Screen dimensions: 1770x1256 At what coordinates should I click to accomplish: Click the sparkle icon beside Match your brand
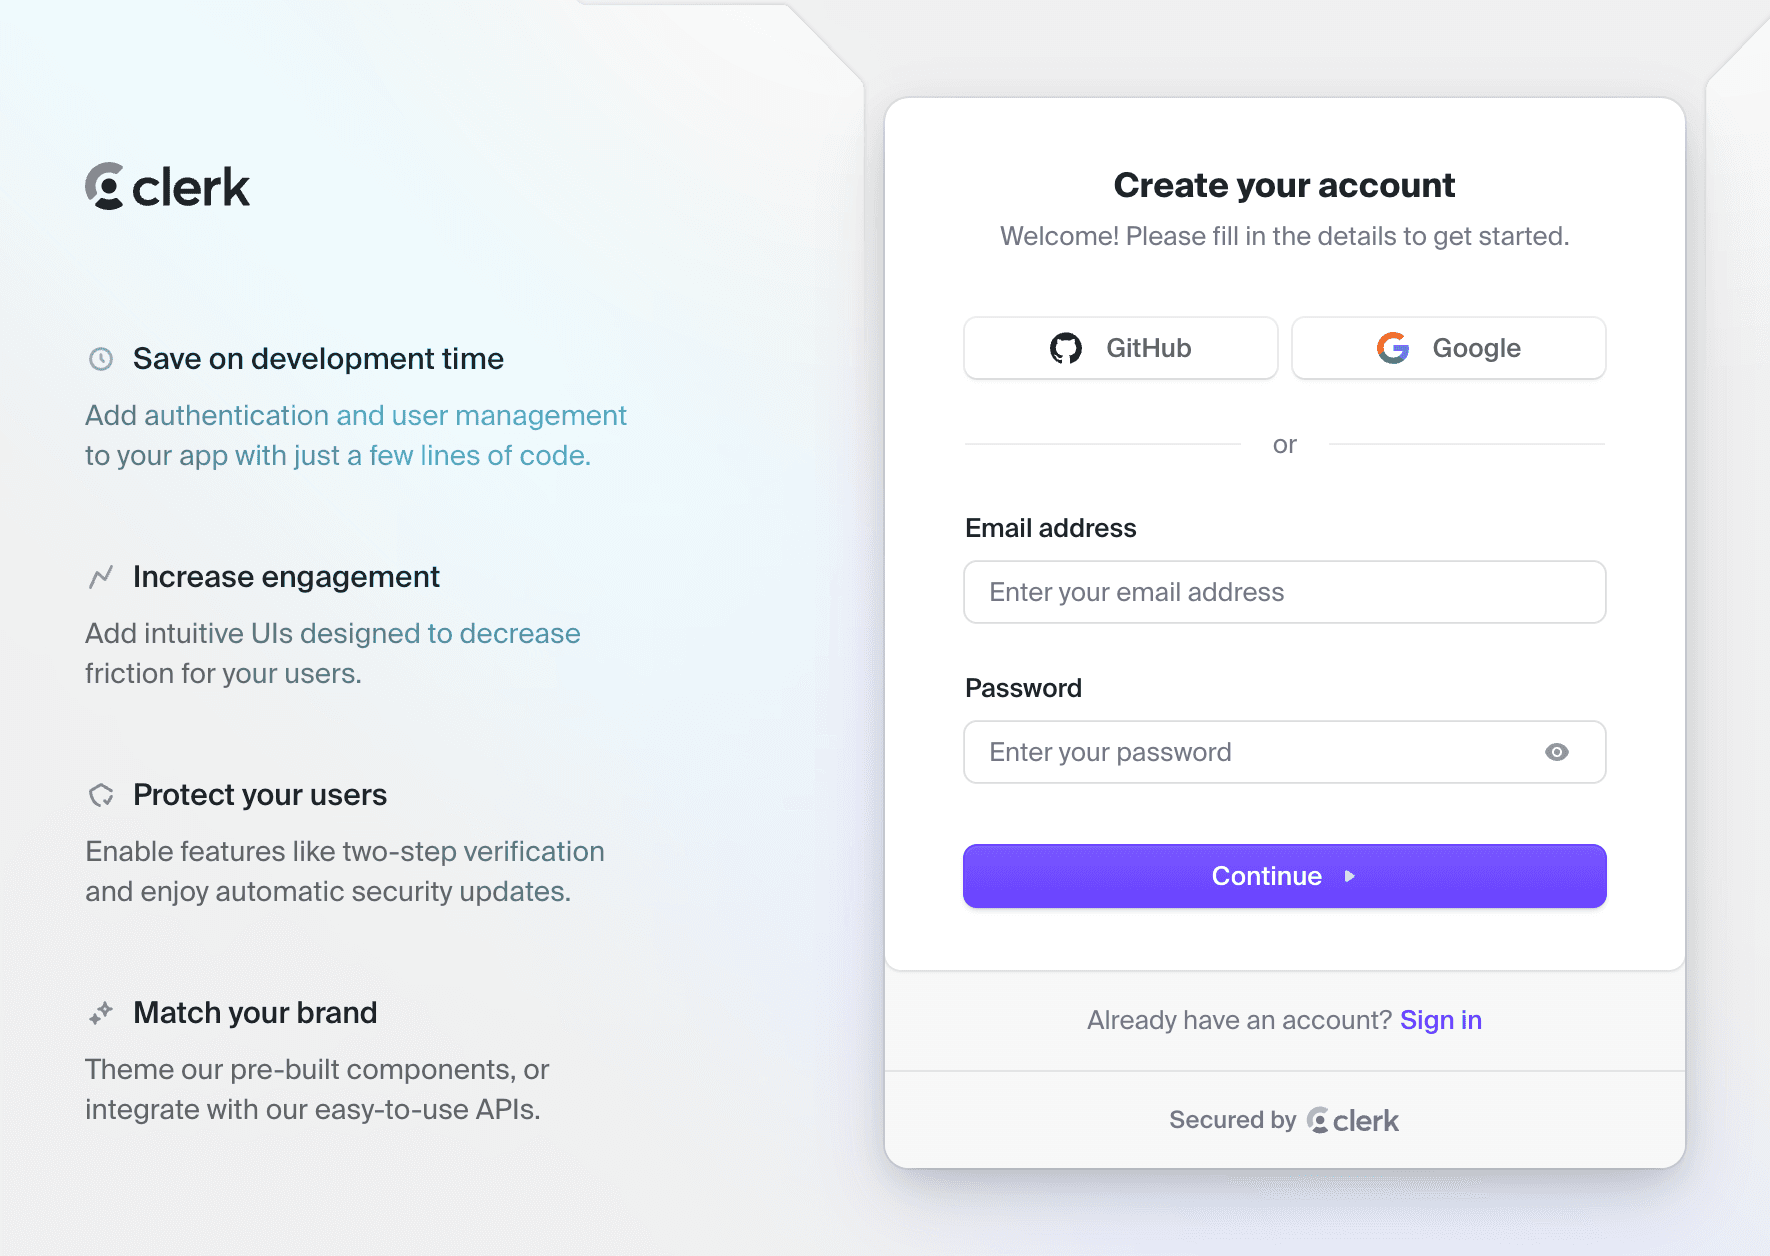[x=101, y=1013]
